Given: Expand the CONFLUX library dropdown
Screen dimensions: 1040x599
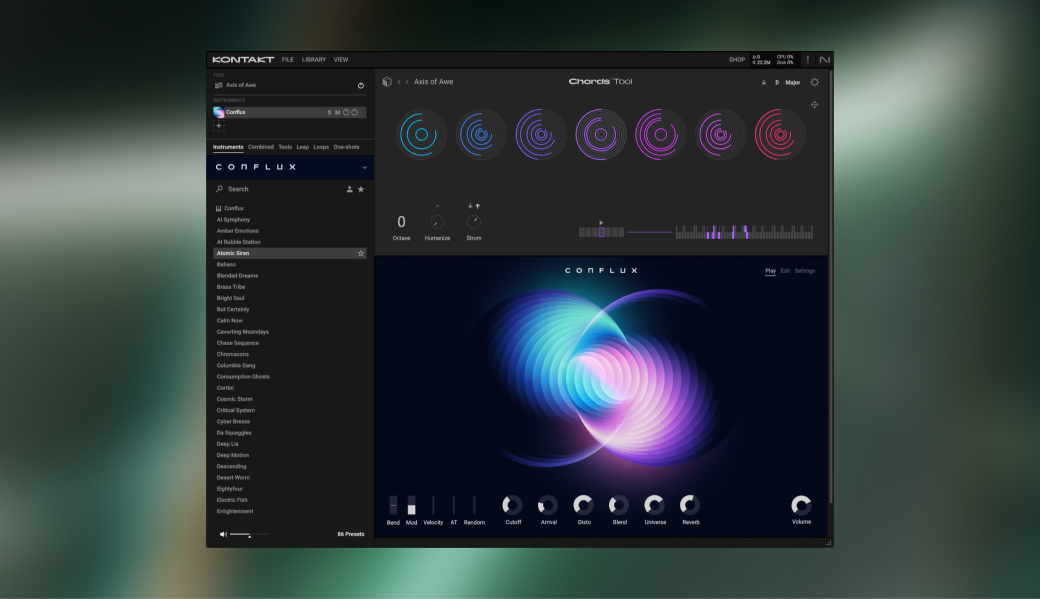Looking at the screenshot, I should pos(364,167).
